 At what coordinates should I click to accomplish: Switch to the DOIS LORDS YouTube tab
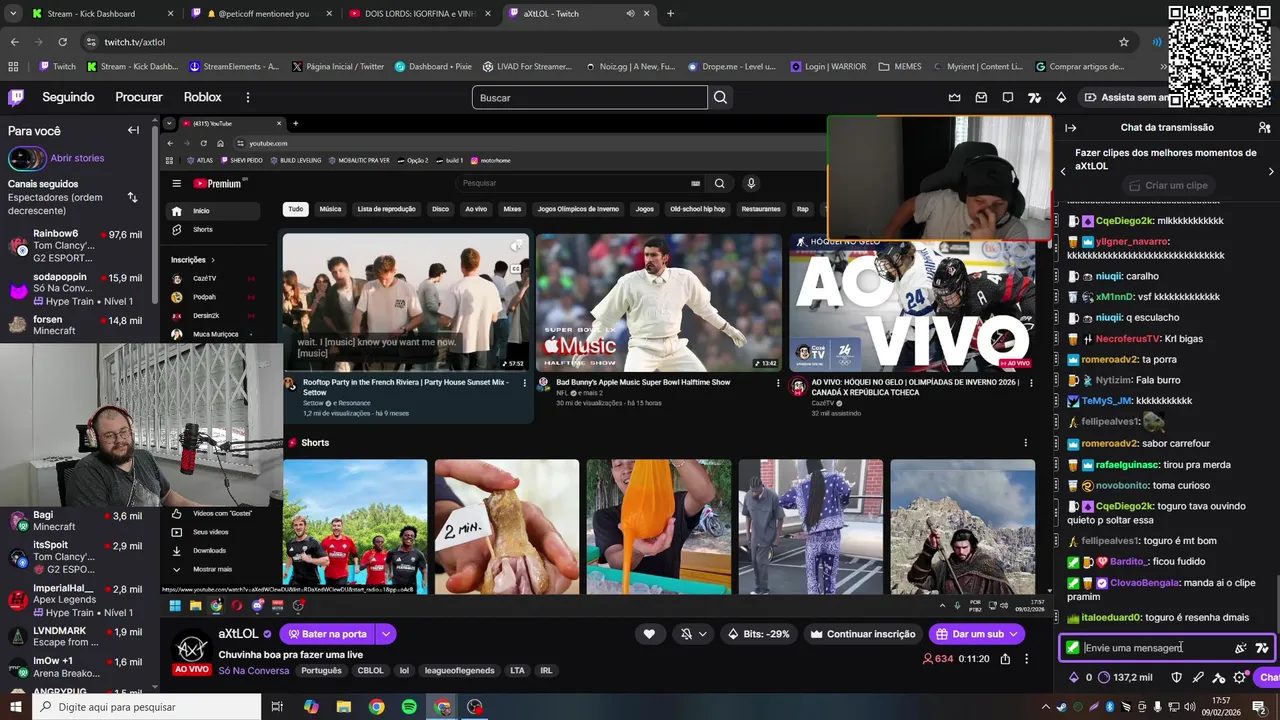coord(420,14)
